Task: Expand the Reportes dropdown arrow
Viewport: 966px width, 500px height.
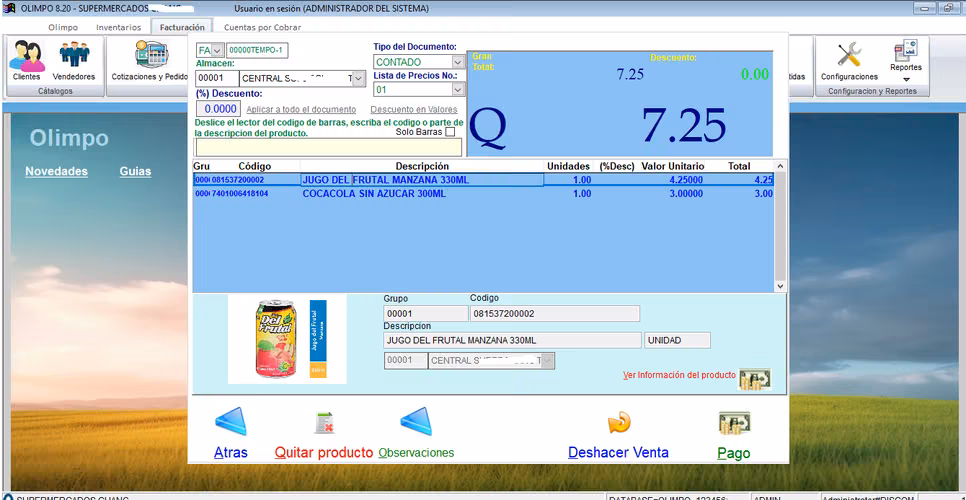Action: 906,79
